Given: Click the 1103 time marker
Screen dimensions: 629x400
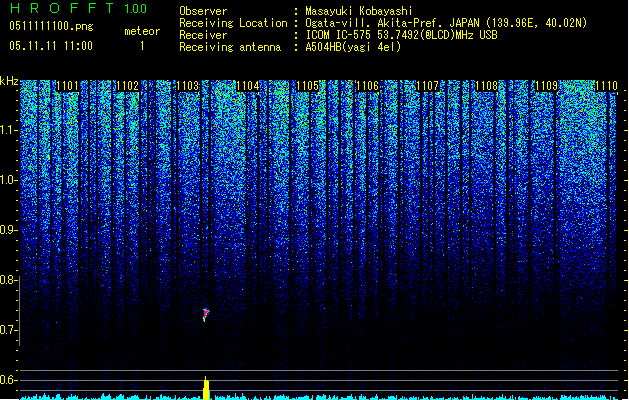Looking at the screenshot, I should (x=187, y=86).
